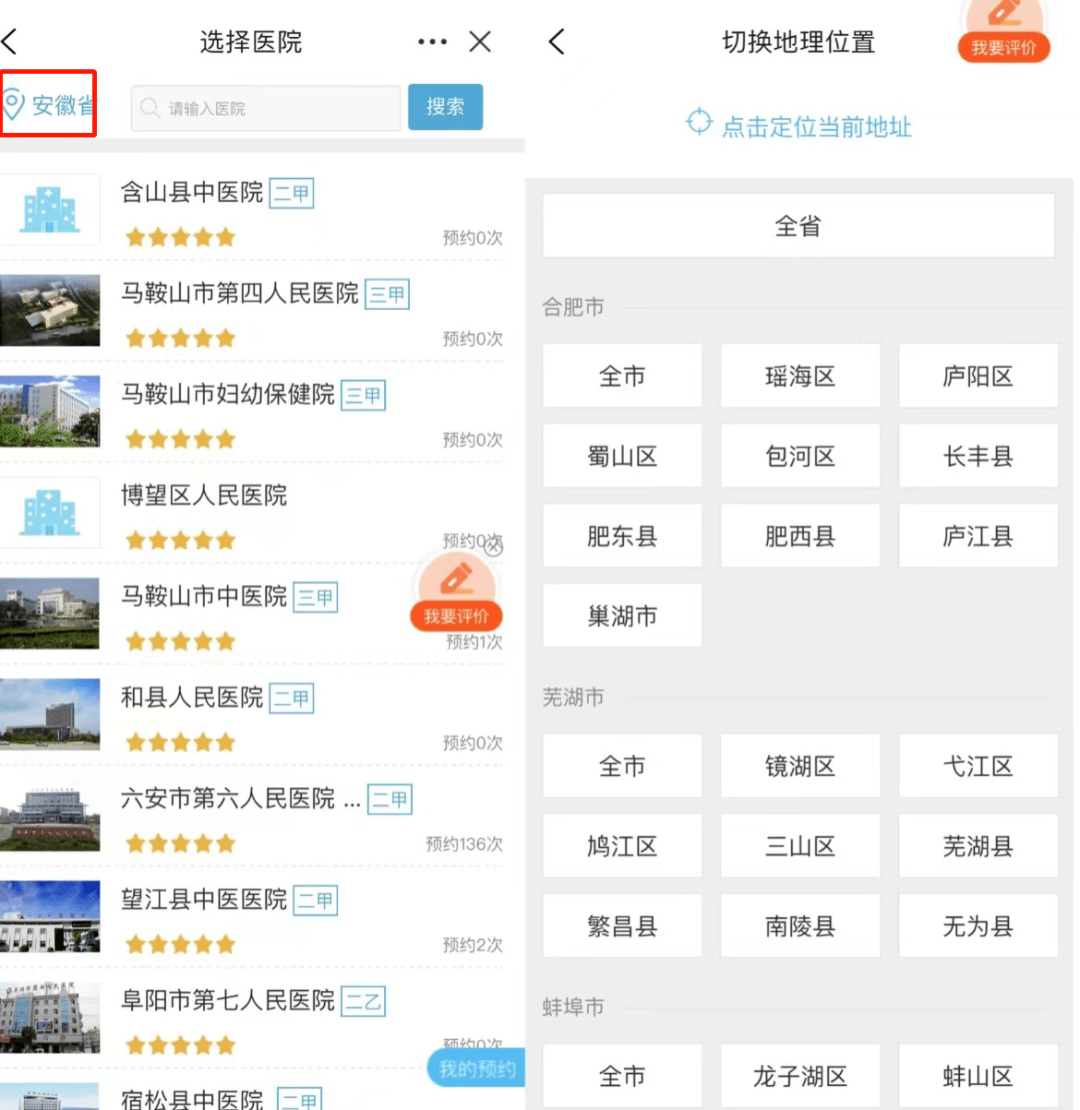This screenshot has height=1110, width=1080.
Task: Open 我的预约 floating button
Action: [x=476, y=1069]
